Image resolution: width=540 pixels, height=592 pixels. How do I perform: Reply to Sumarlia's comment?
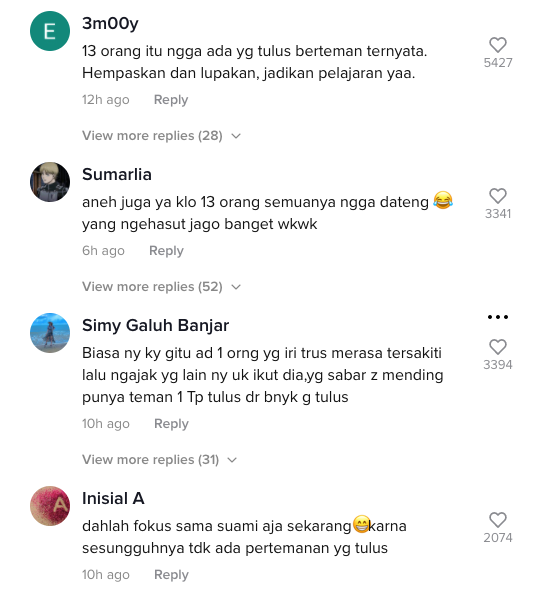click(166, 251)
